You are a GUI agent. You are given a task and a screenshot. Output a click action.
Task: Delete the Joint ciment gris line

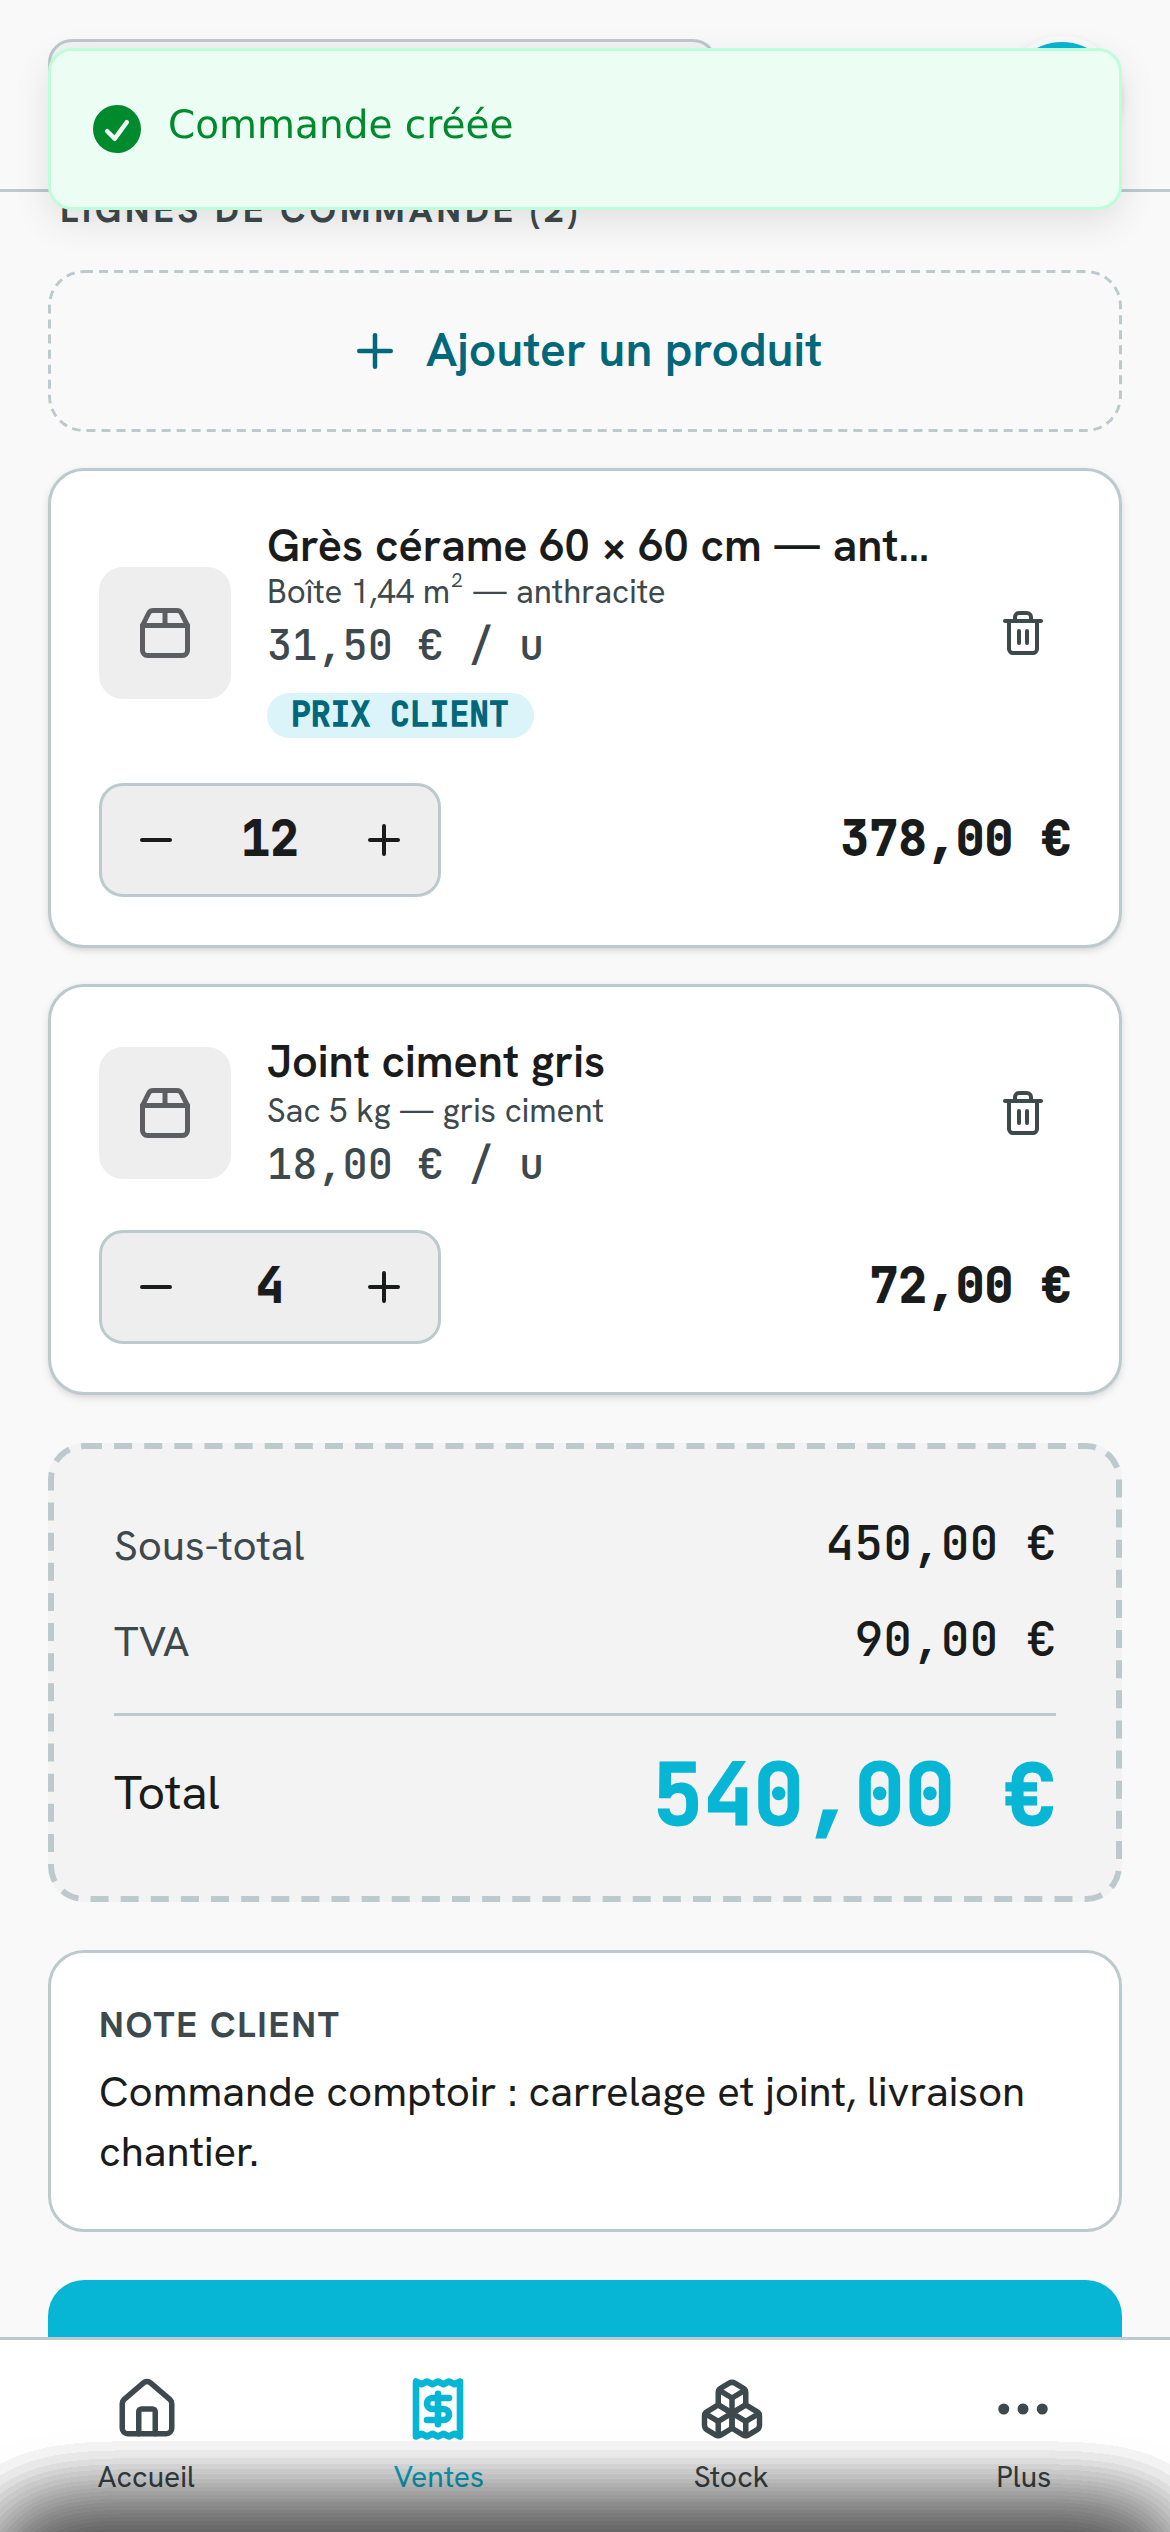coord(1022,1113)
